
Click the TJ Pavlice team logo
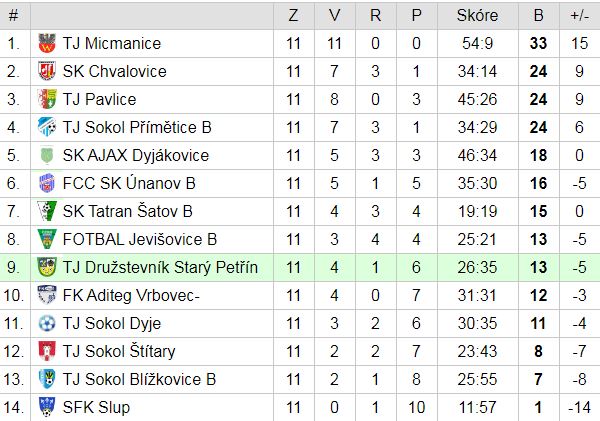pos(47,99)
